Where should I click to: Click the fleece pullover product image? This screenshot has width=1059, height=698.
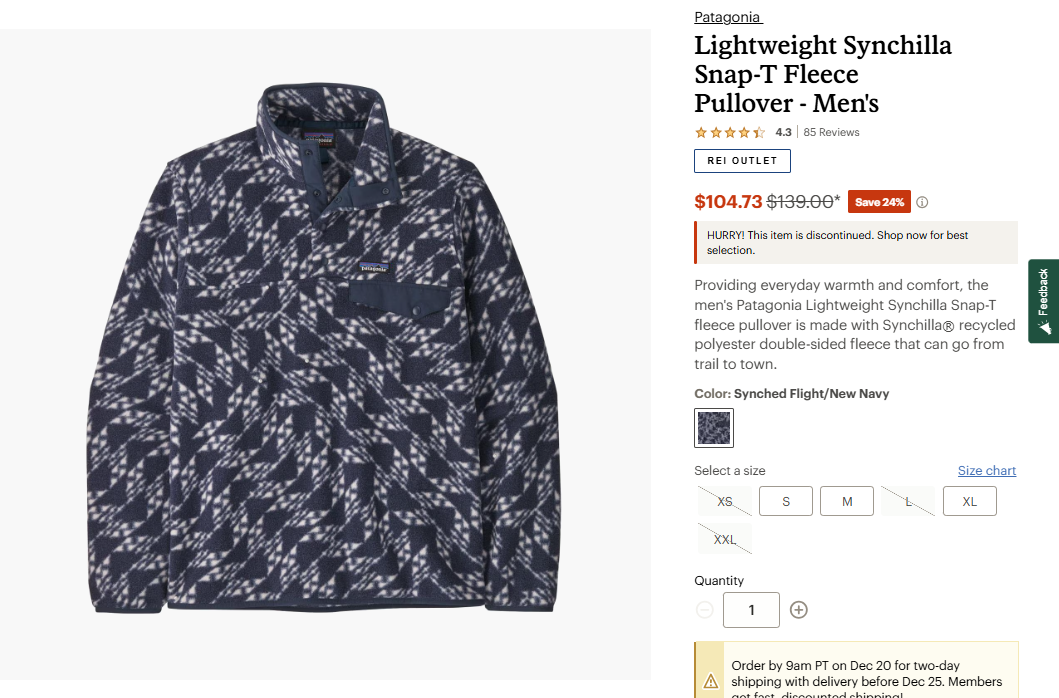325,350
